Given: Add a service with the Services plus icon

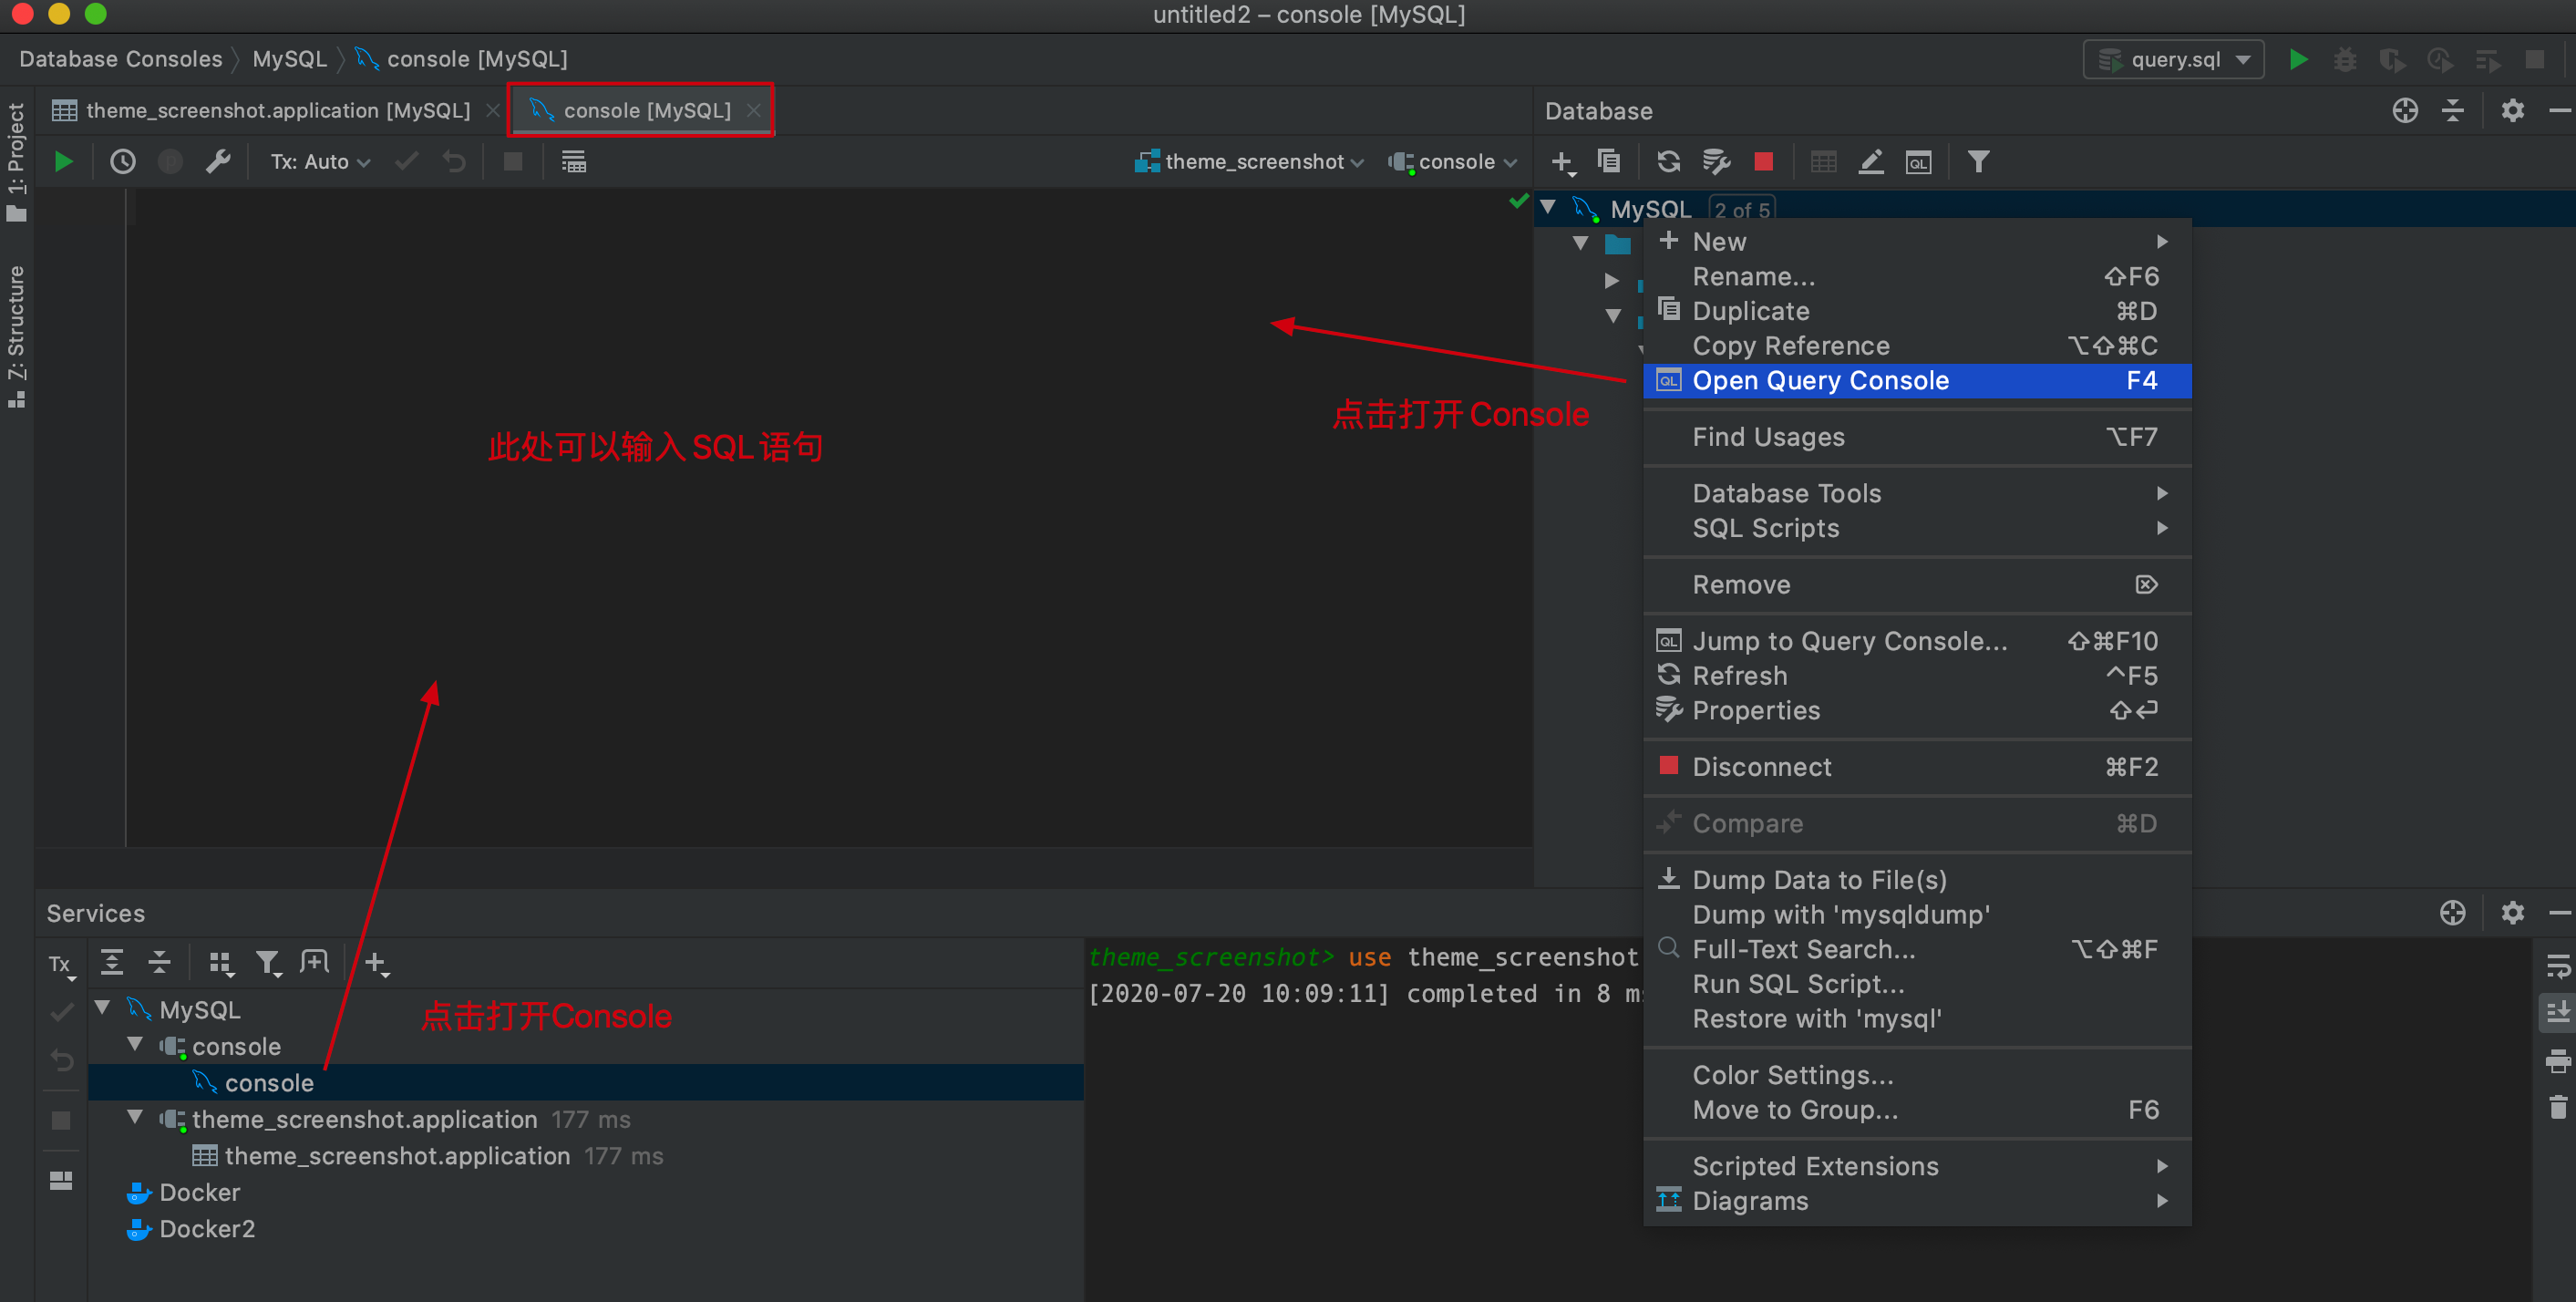Looking at the screenshot, I should [376, 963].
